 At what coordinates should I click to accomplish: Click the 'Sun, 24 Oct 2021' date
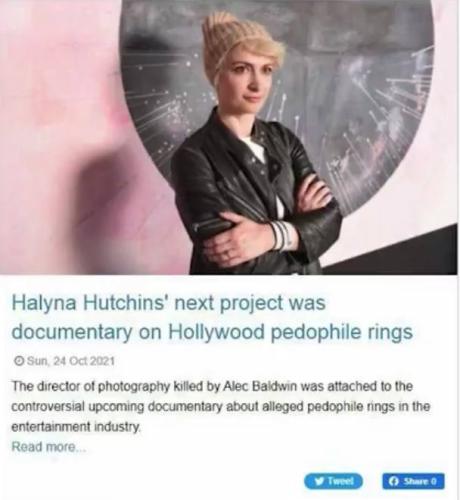pos(70,361)
